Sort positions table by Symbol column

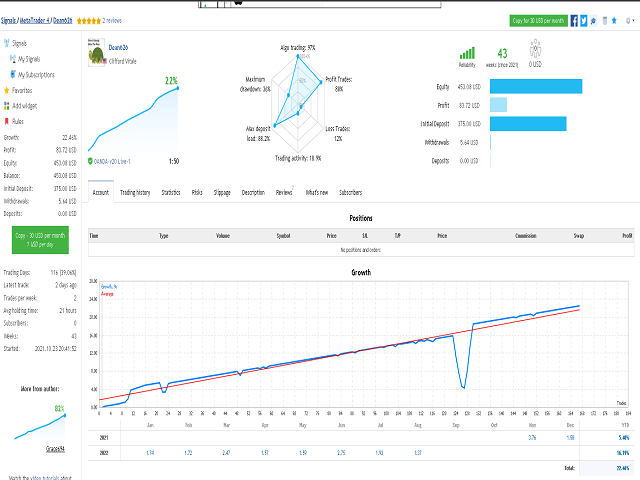click(283, 236)
